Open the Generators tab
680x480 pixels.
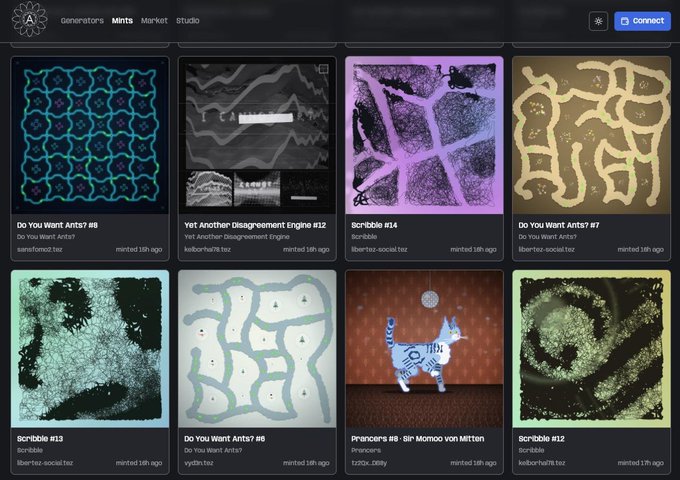pos(82,20)
